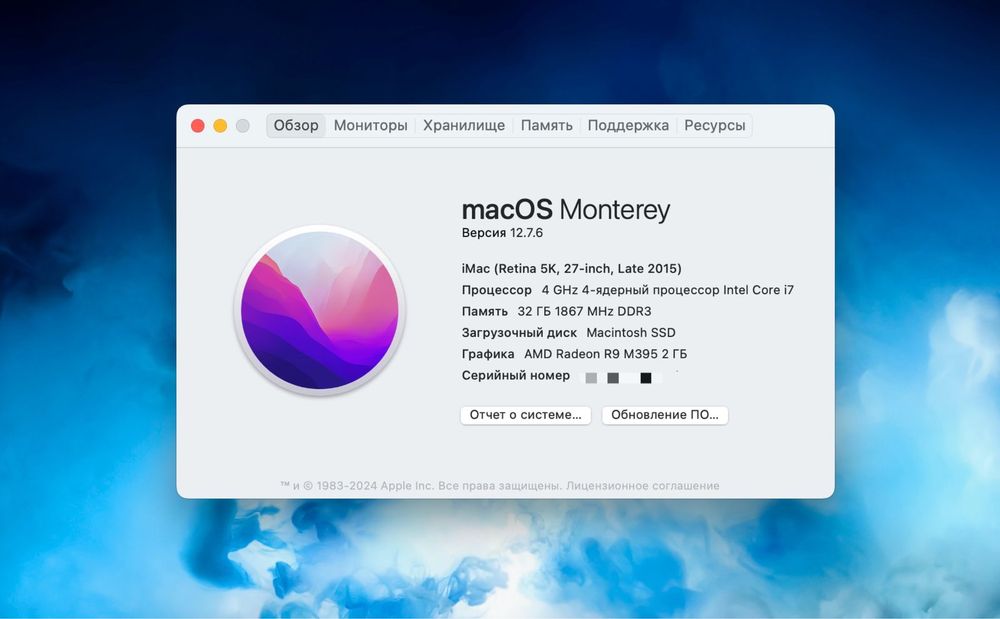The width and height of the screenshot is (1000, 619).
Task: Go to the Ресурсы tab
Action: point(715,126)
